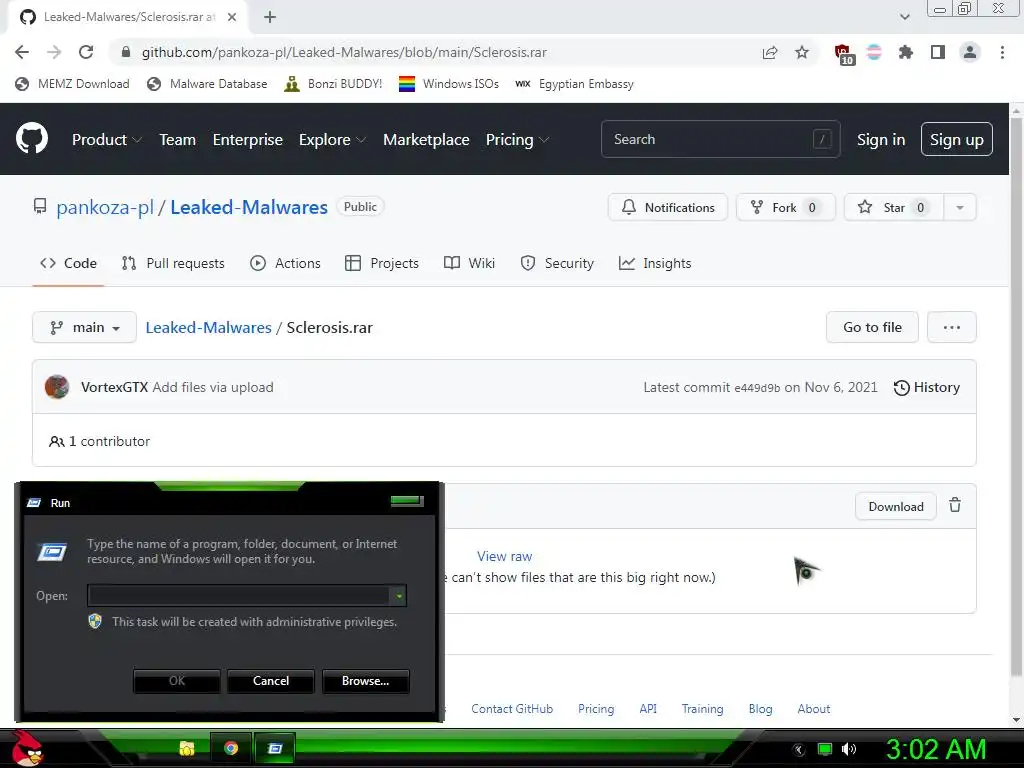Open the History clock link
The image size is (1024, 768).
click(x=927, y=387)
